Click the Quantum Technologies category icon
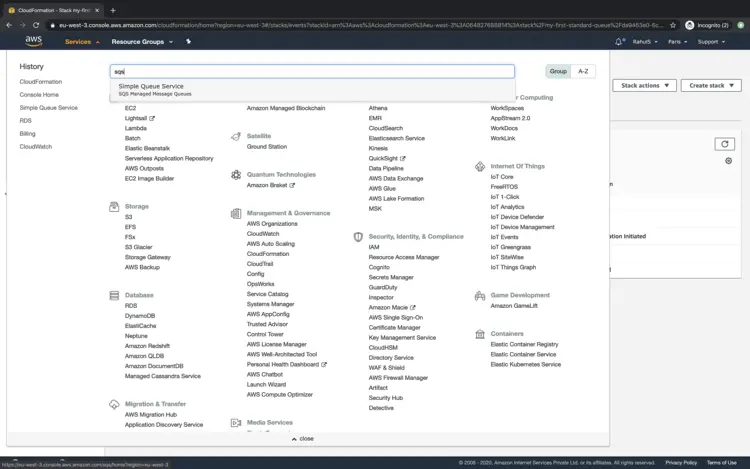Screen dimensions: 750x469 pos(236,175)
